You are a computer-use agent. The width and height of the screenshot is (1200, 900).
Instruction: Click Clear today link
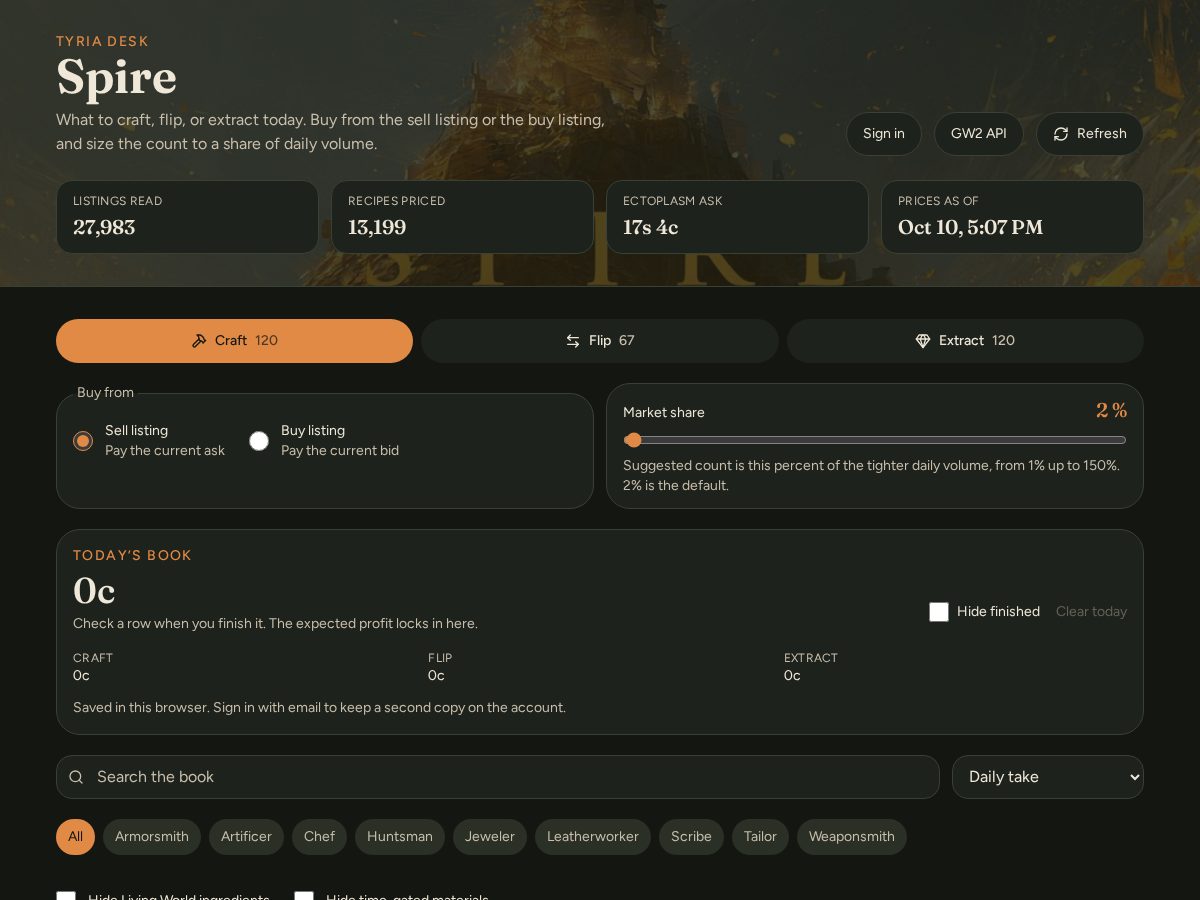(1091, 612)
